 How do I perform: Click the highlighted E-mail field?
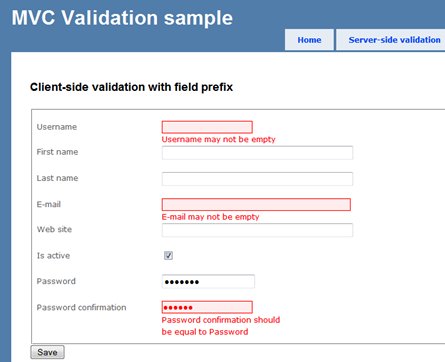(x=256, y=204)
